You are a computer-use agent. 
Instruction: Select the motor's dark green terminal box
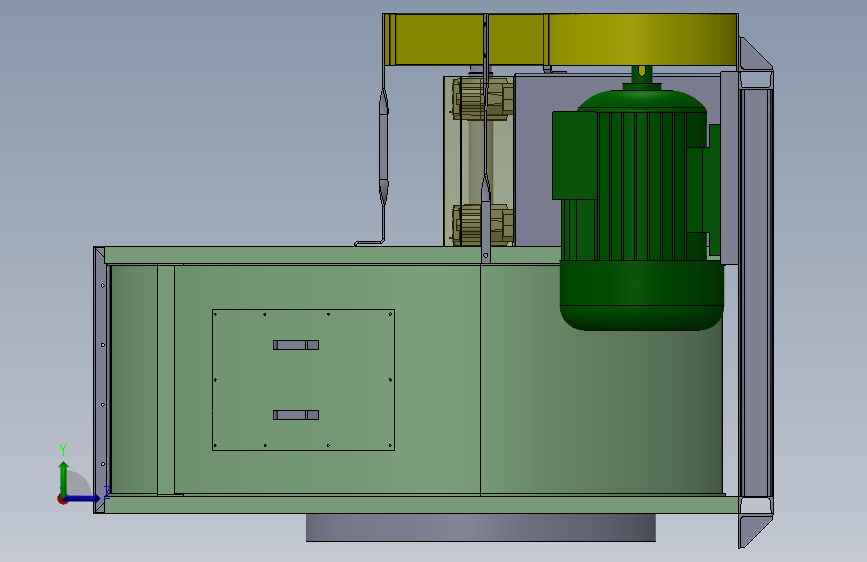[x=574, y=155]
